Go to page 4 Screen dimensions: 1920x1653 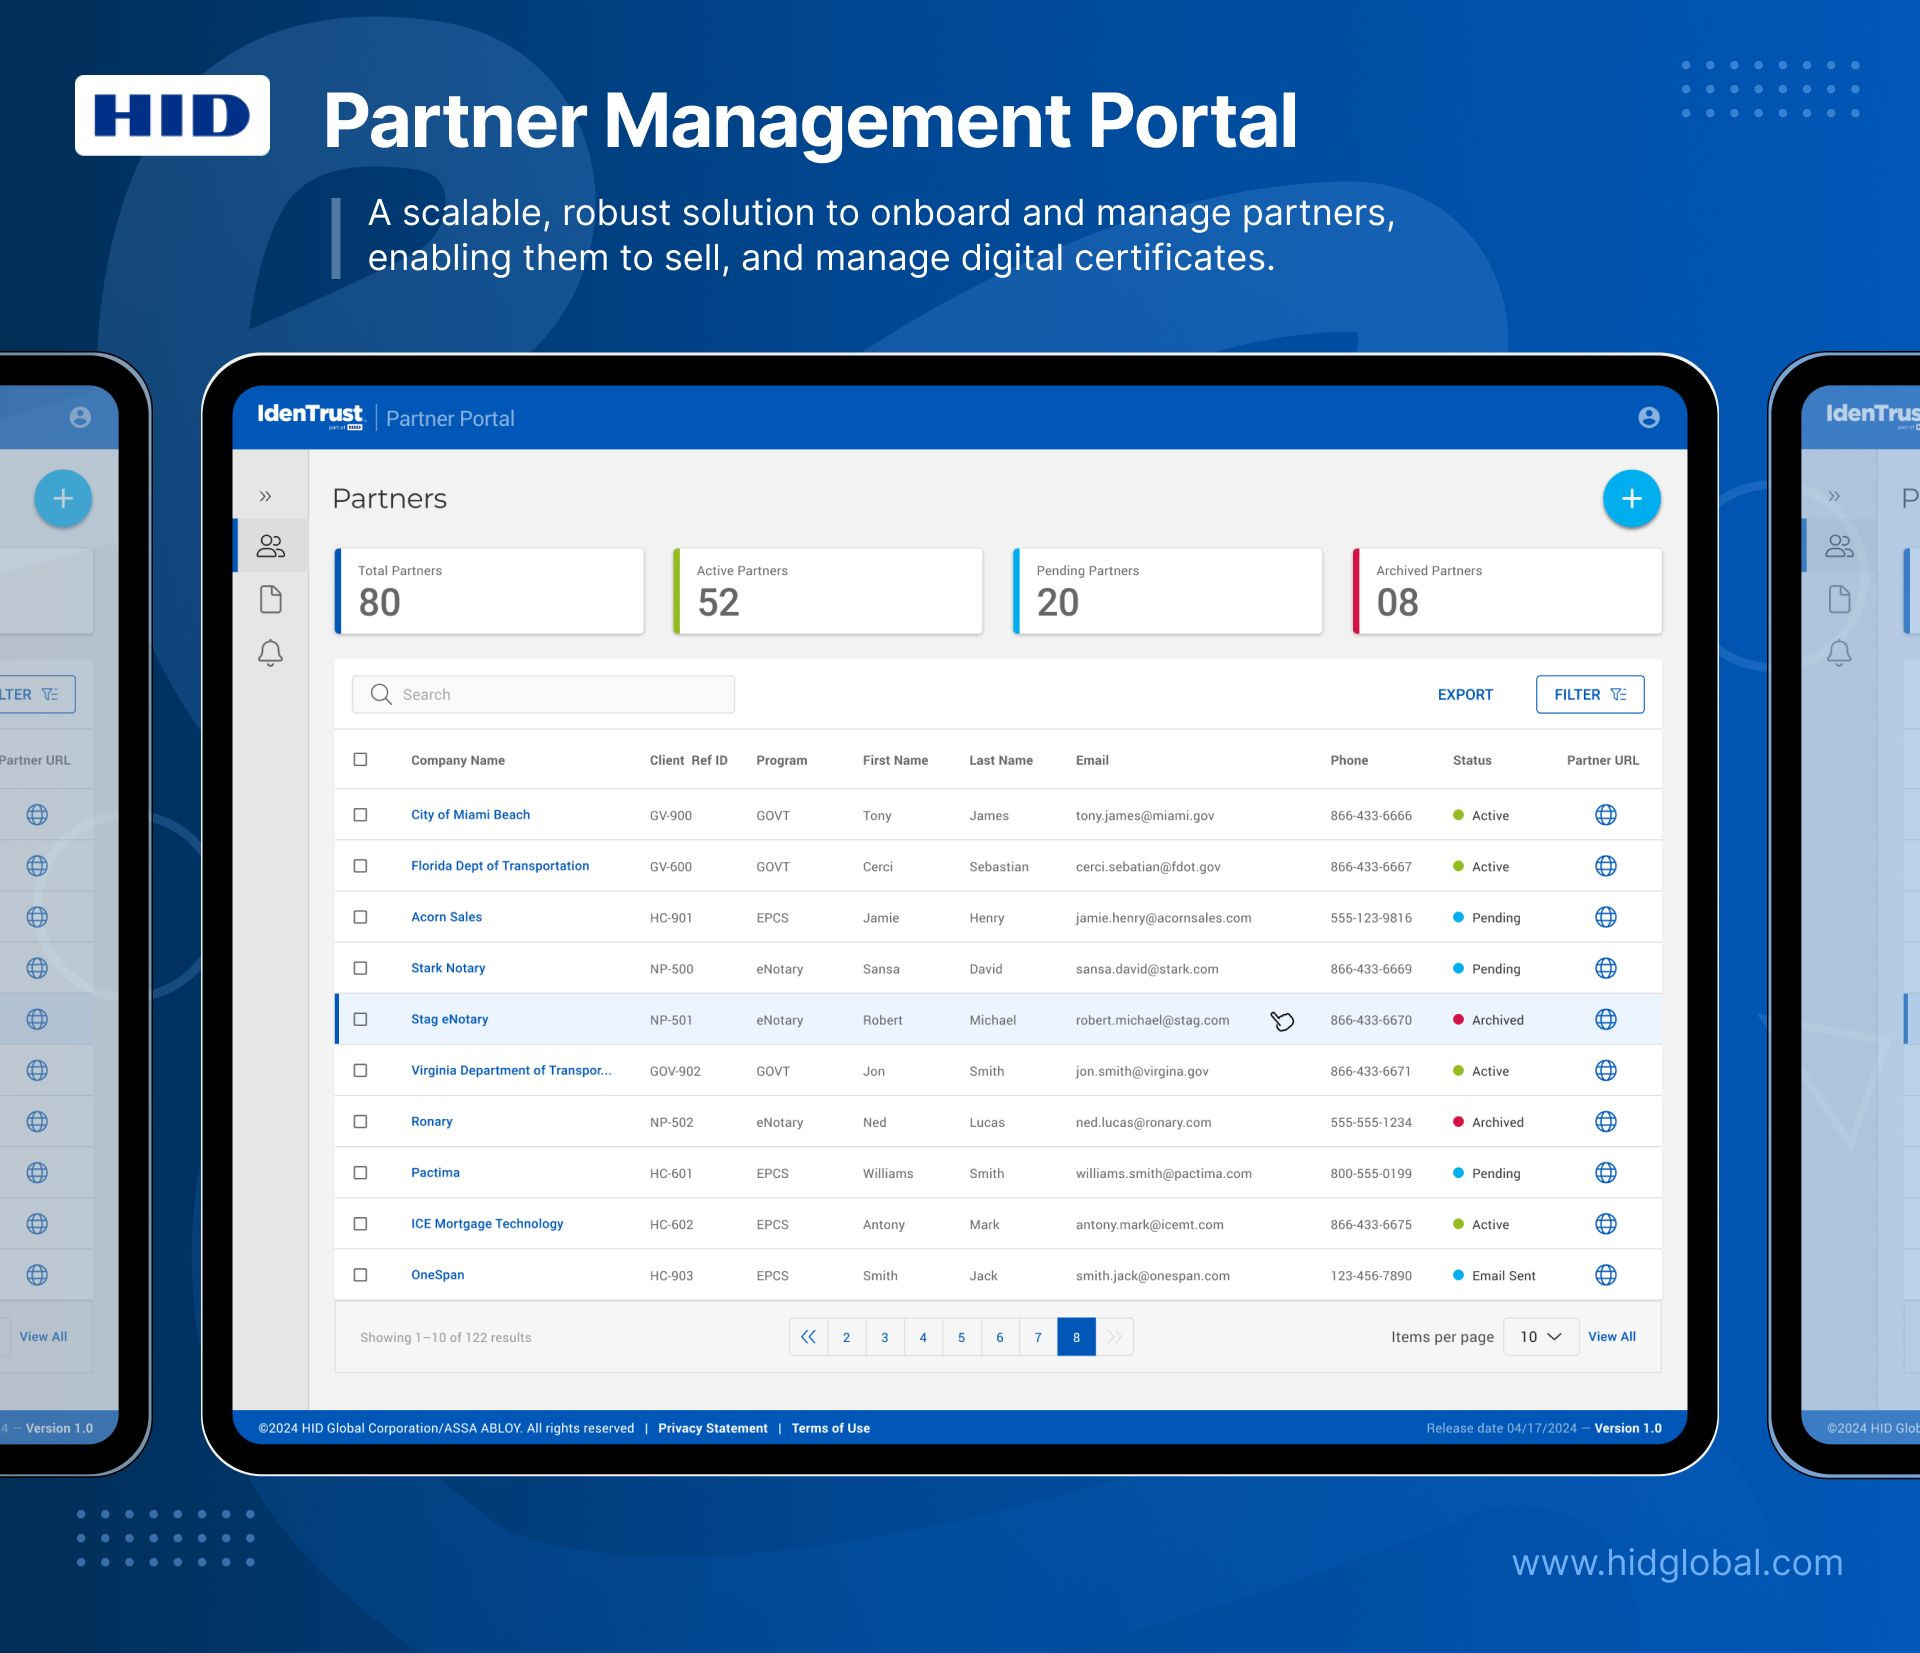tap(923, 1337)
